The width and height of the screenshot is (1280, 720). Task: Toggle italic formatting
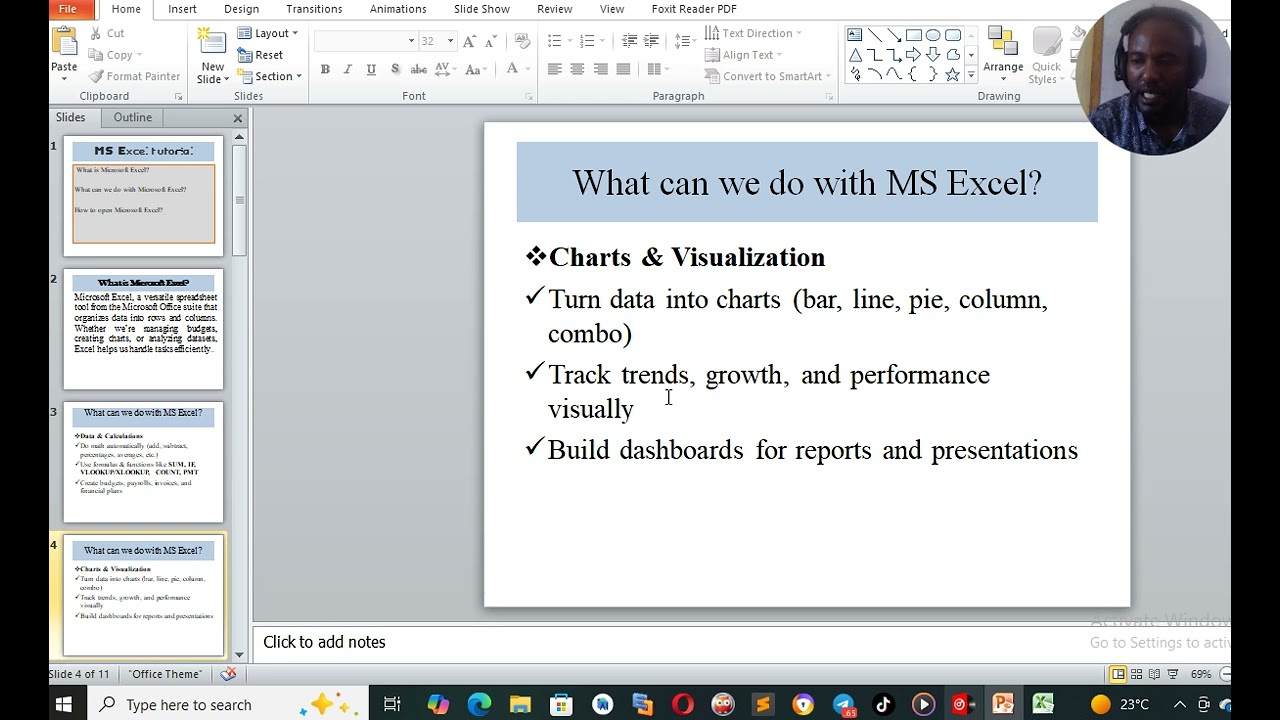click(x=347, y=69)
